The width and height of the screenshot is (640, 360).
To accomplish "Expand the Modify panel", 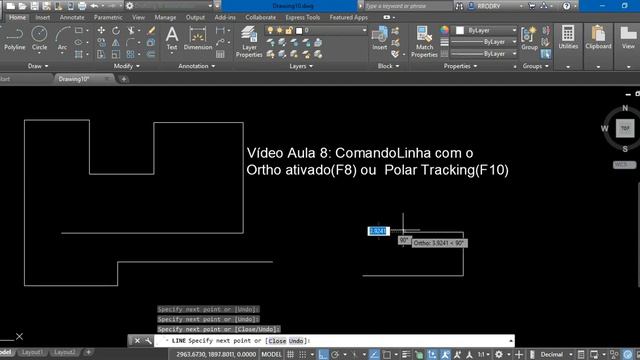I will tap(127, 66).
